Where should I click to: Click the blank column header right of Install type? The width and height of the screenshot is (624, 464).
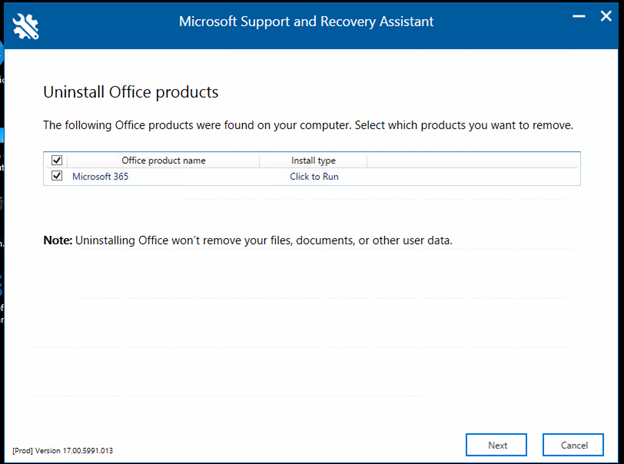tap(472, 160)
